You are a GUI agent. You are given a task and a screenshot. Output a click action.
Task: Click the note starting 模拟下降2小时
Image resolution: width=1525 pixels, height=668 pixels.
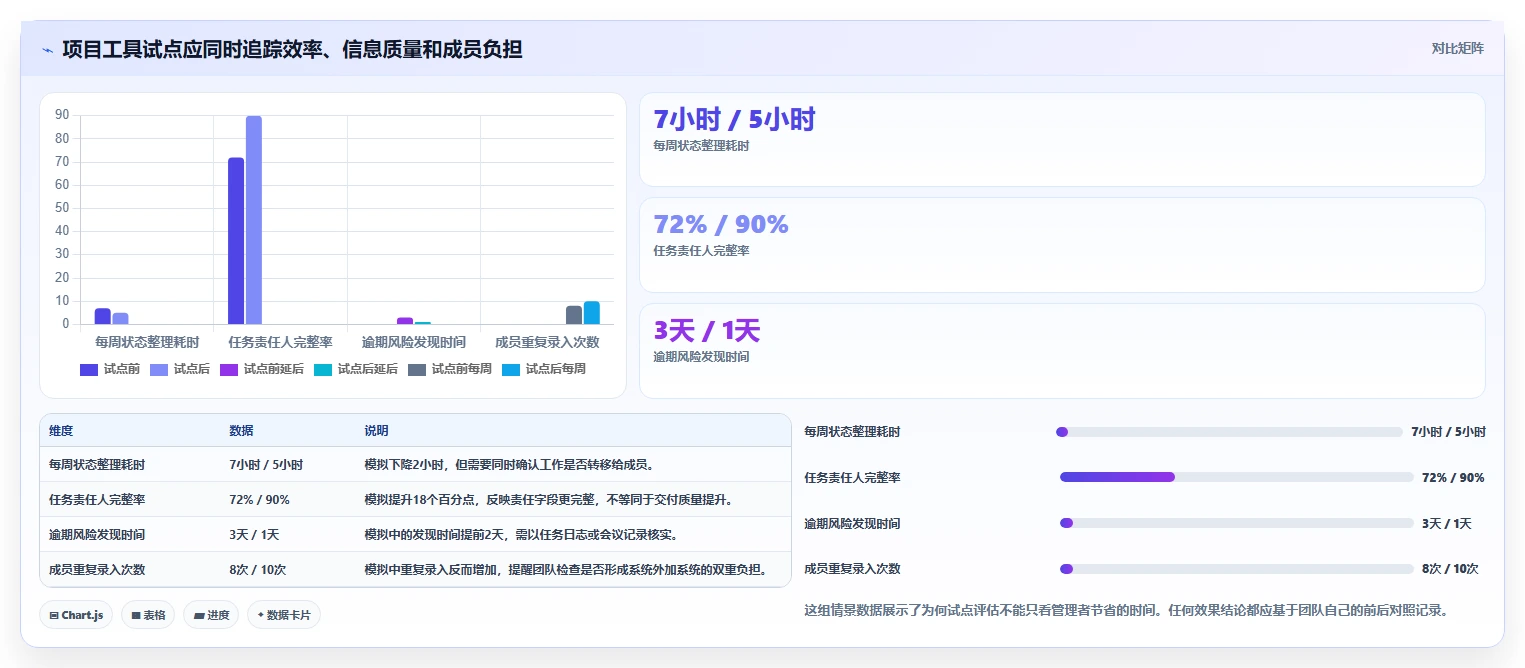(x=509, y=465)
